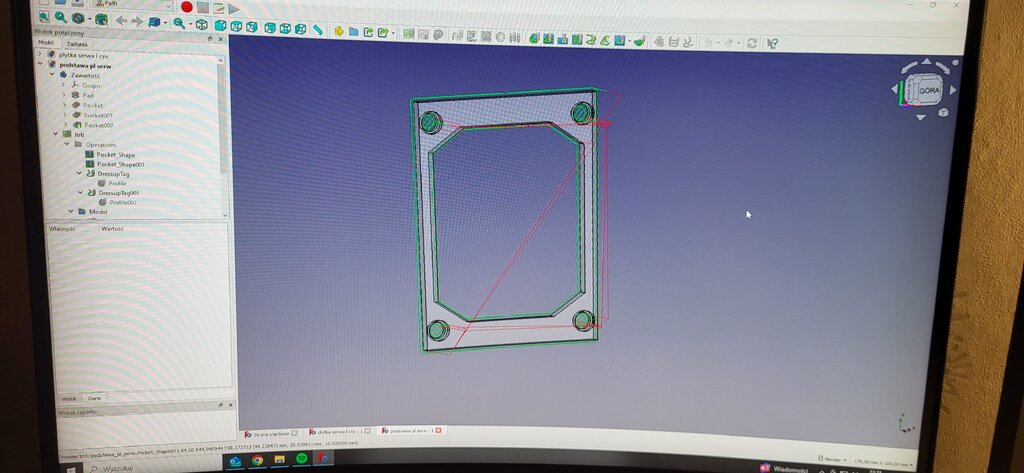Select the Pocket_Shape operation in tree
Screen dimensions: 1024x473
[x=115, y=155]
